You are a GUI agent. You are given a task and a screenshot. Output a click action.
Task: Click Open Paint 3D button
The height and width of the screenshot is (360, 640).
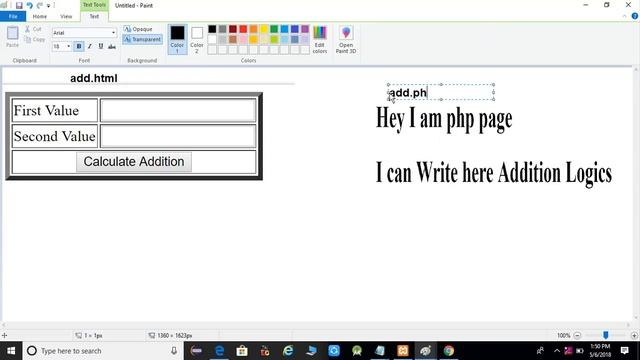(346, 39)
